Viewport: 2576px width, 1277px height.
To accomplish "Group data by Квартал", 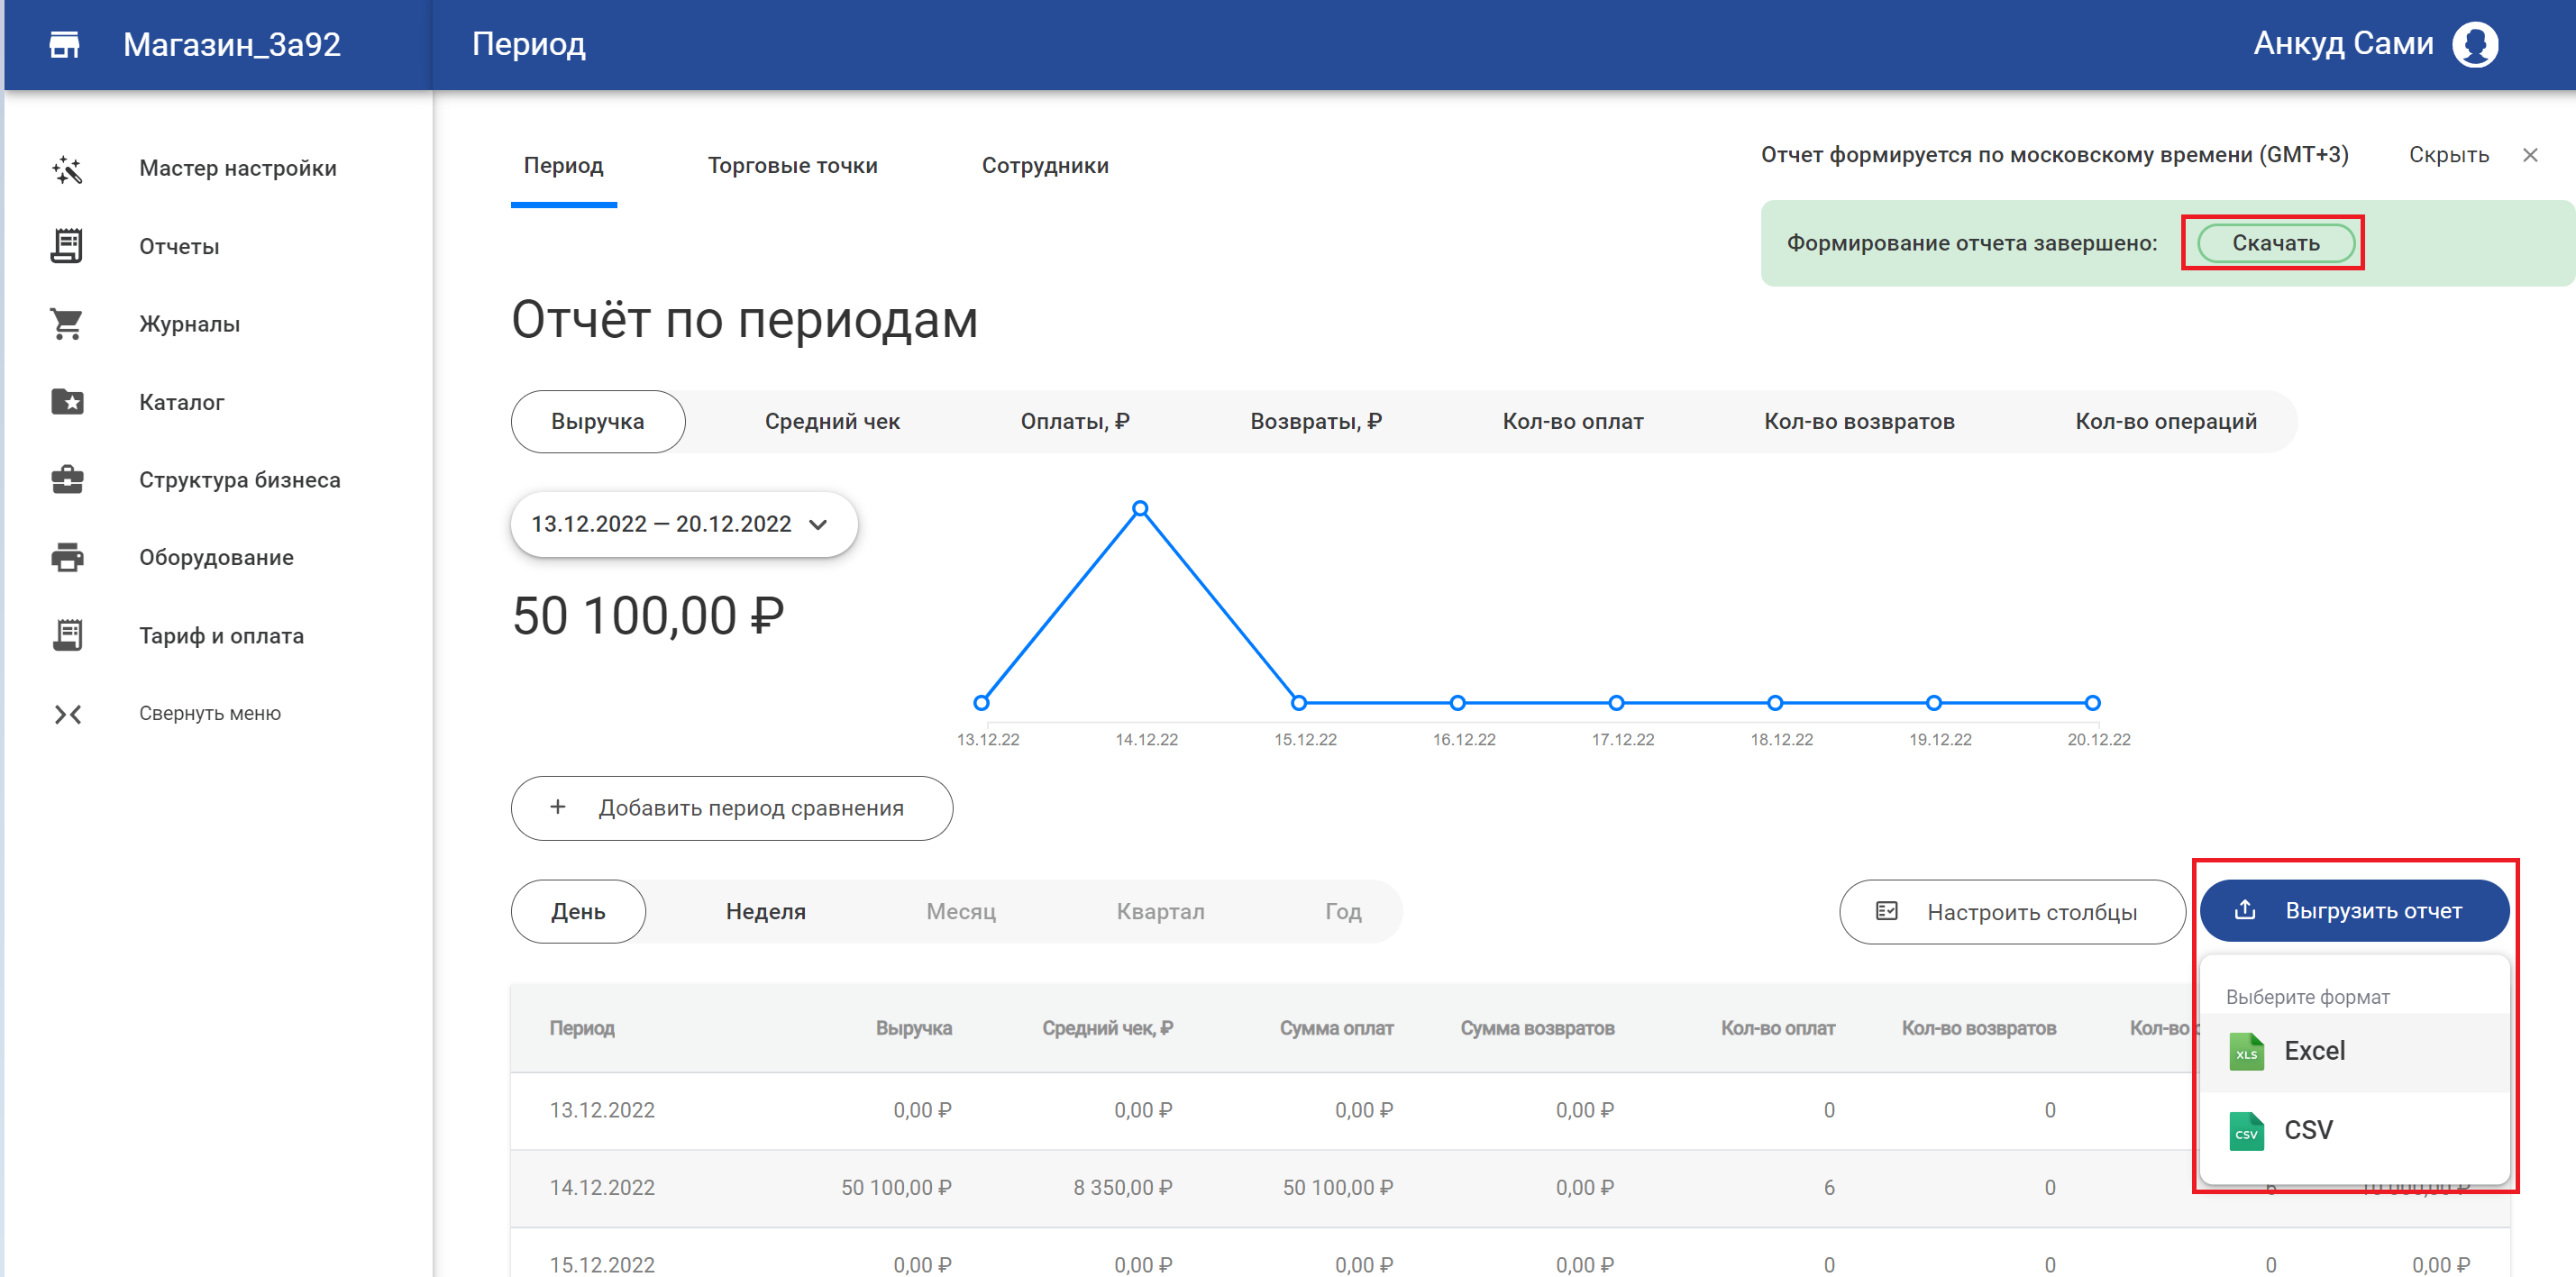I will click(1161, 912).
